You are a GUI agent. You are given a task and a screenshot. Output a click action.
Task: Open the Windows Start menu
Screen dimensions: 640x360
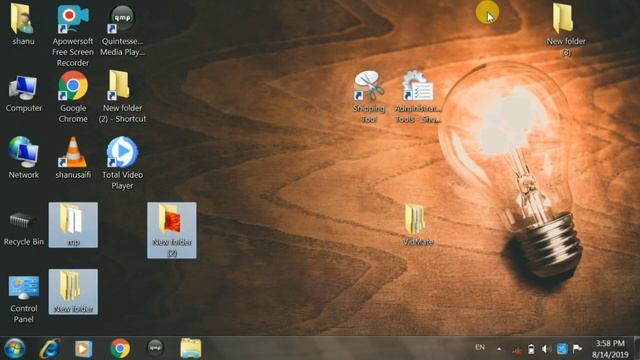(x=15, y=349)
